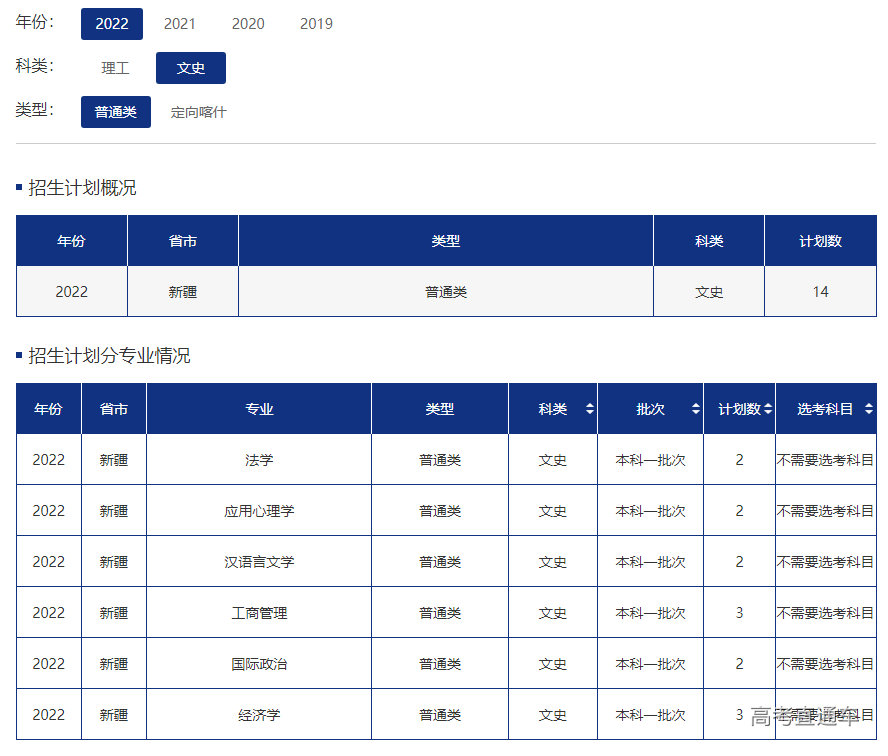Image resolution: width=888 pixels, height=756 pixels.
Task: Switch type to 定向喀什
Action: point(198,112)
